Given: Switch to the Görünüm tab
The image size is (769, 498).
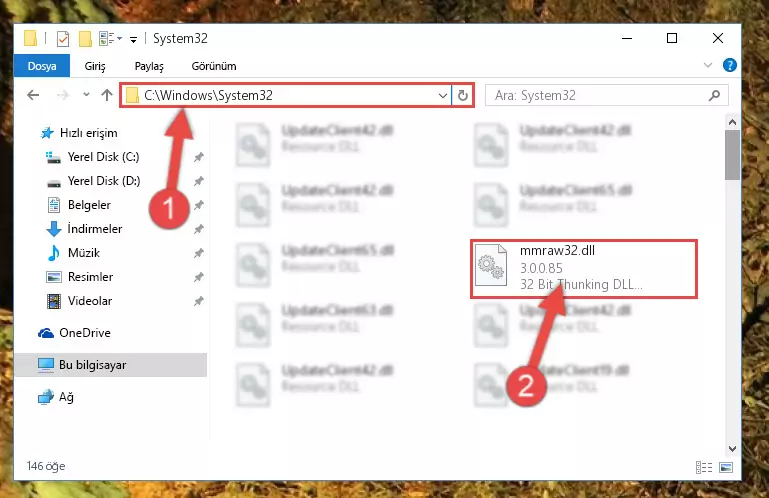Looking at the screenshot, I should [214, 66].
